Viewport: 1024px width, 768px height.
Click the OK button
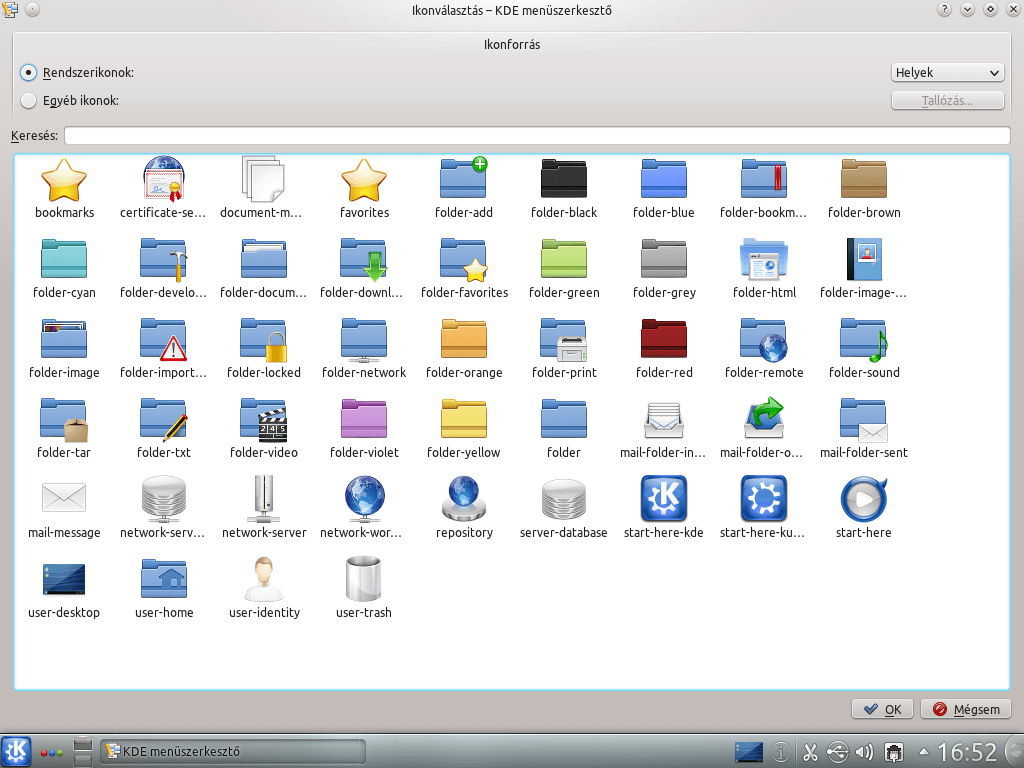[882, 709]
